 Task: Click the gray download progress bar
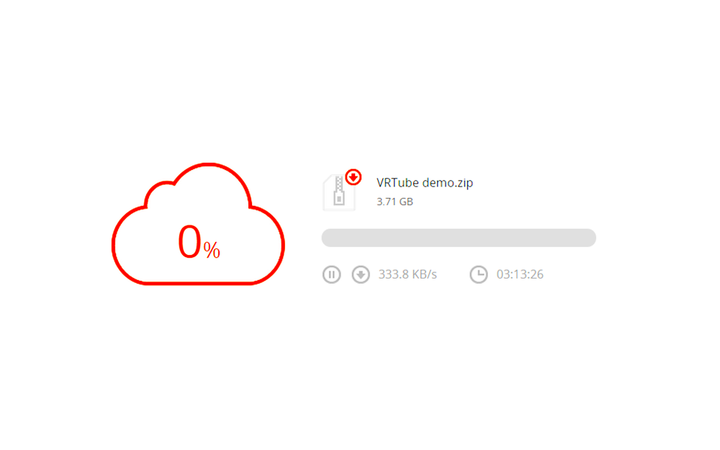point(459,238)
